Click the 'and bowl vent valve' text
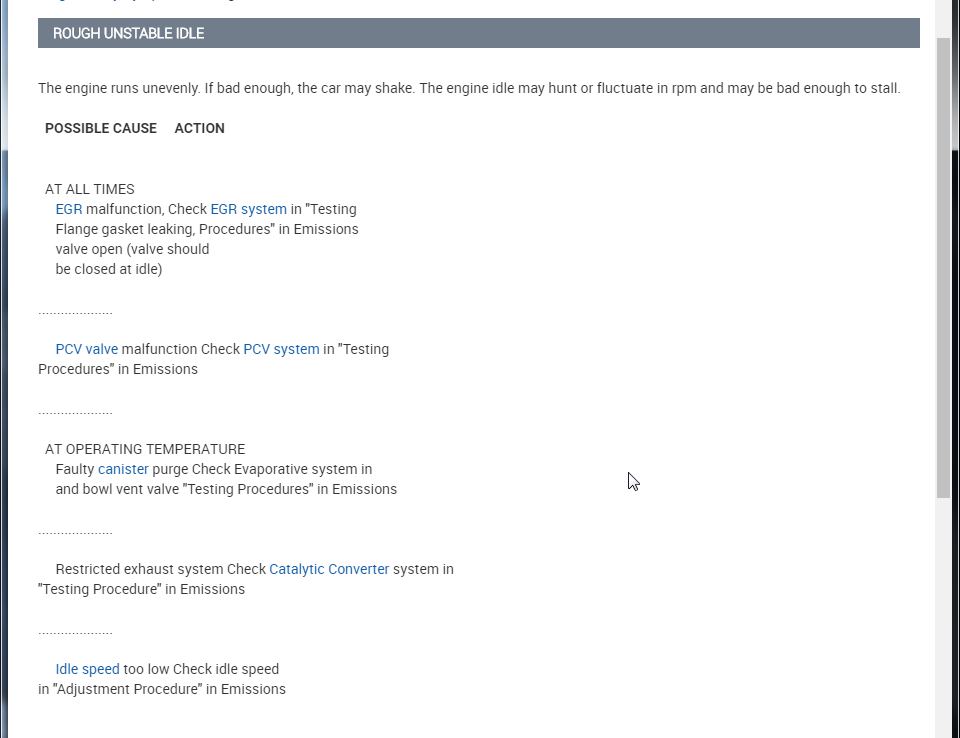The image size is (960, 738). click(117, 489)
